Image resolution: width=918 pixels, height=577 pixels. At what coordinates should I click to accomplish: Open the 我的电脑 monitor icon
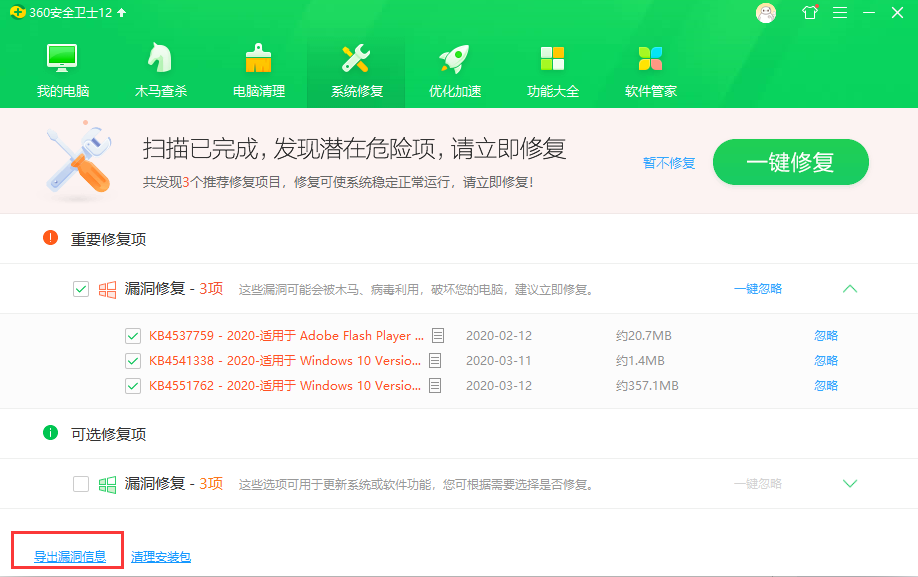(62, 58)
